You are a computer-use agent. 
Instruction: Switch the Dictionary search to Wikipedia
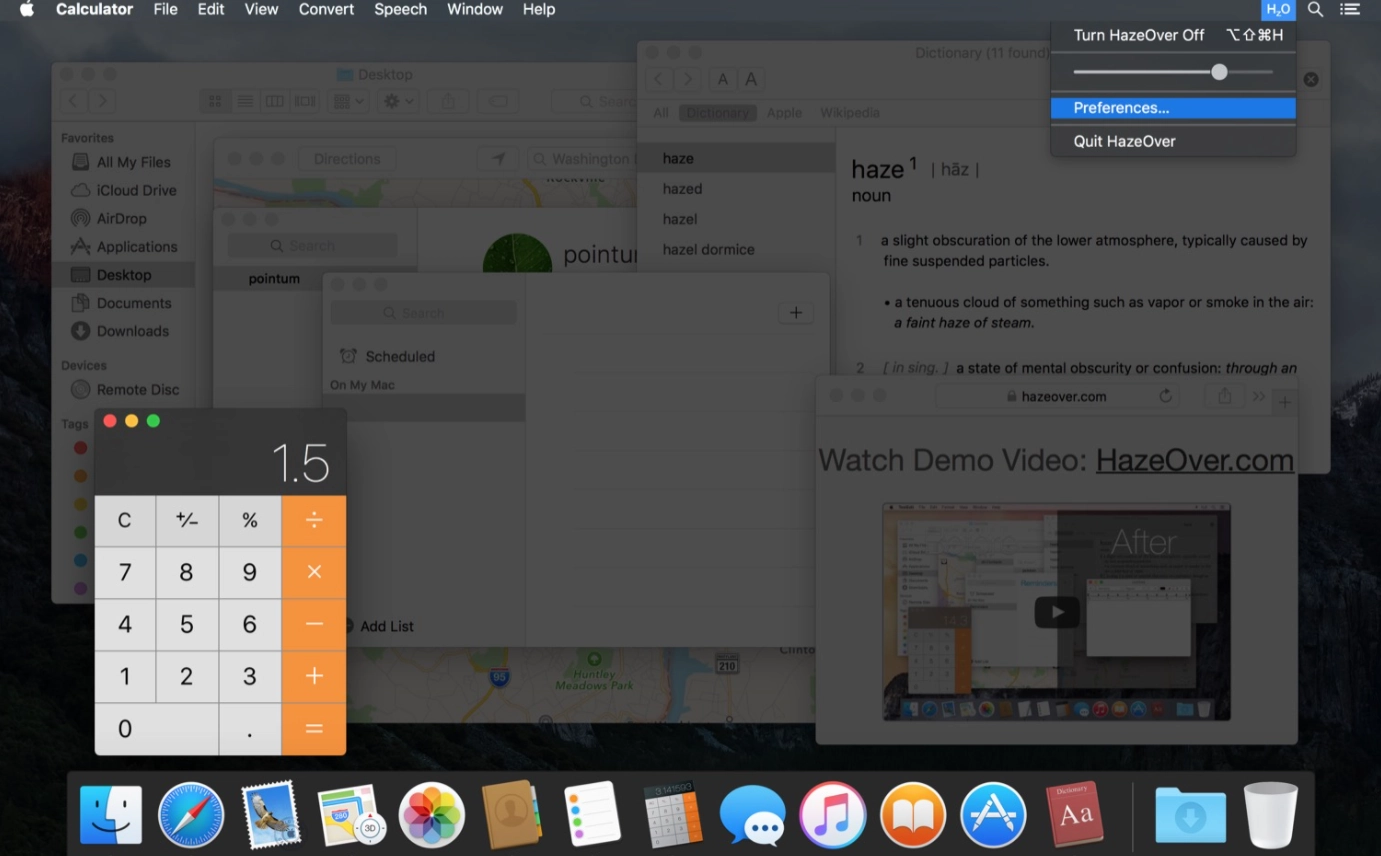[x=849, y=112]
